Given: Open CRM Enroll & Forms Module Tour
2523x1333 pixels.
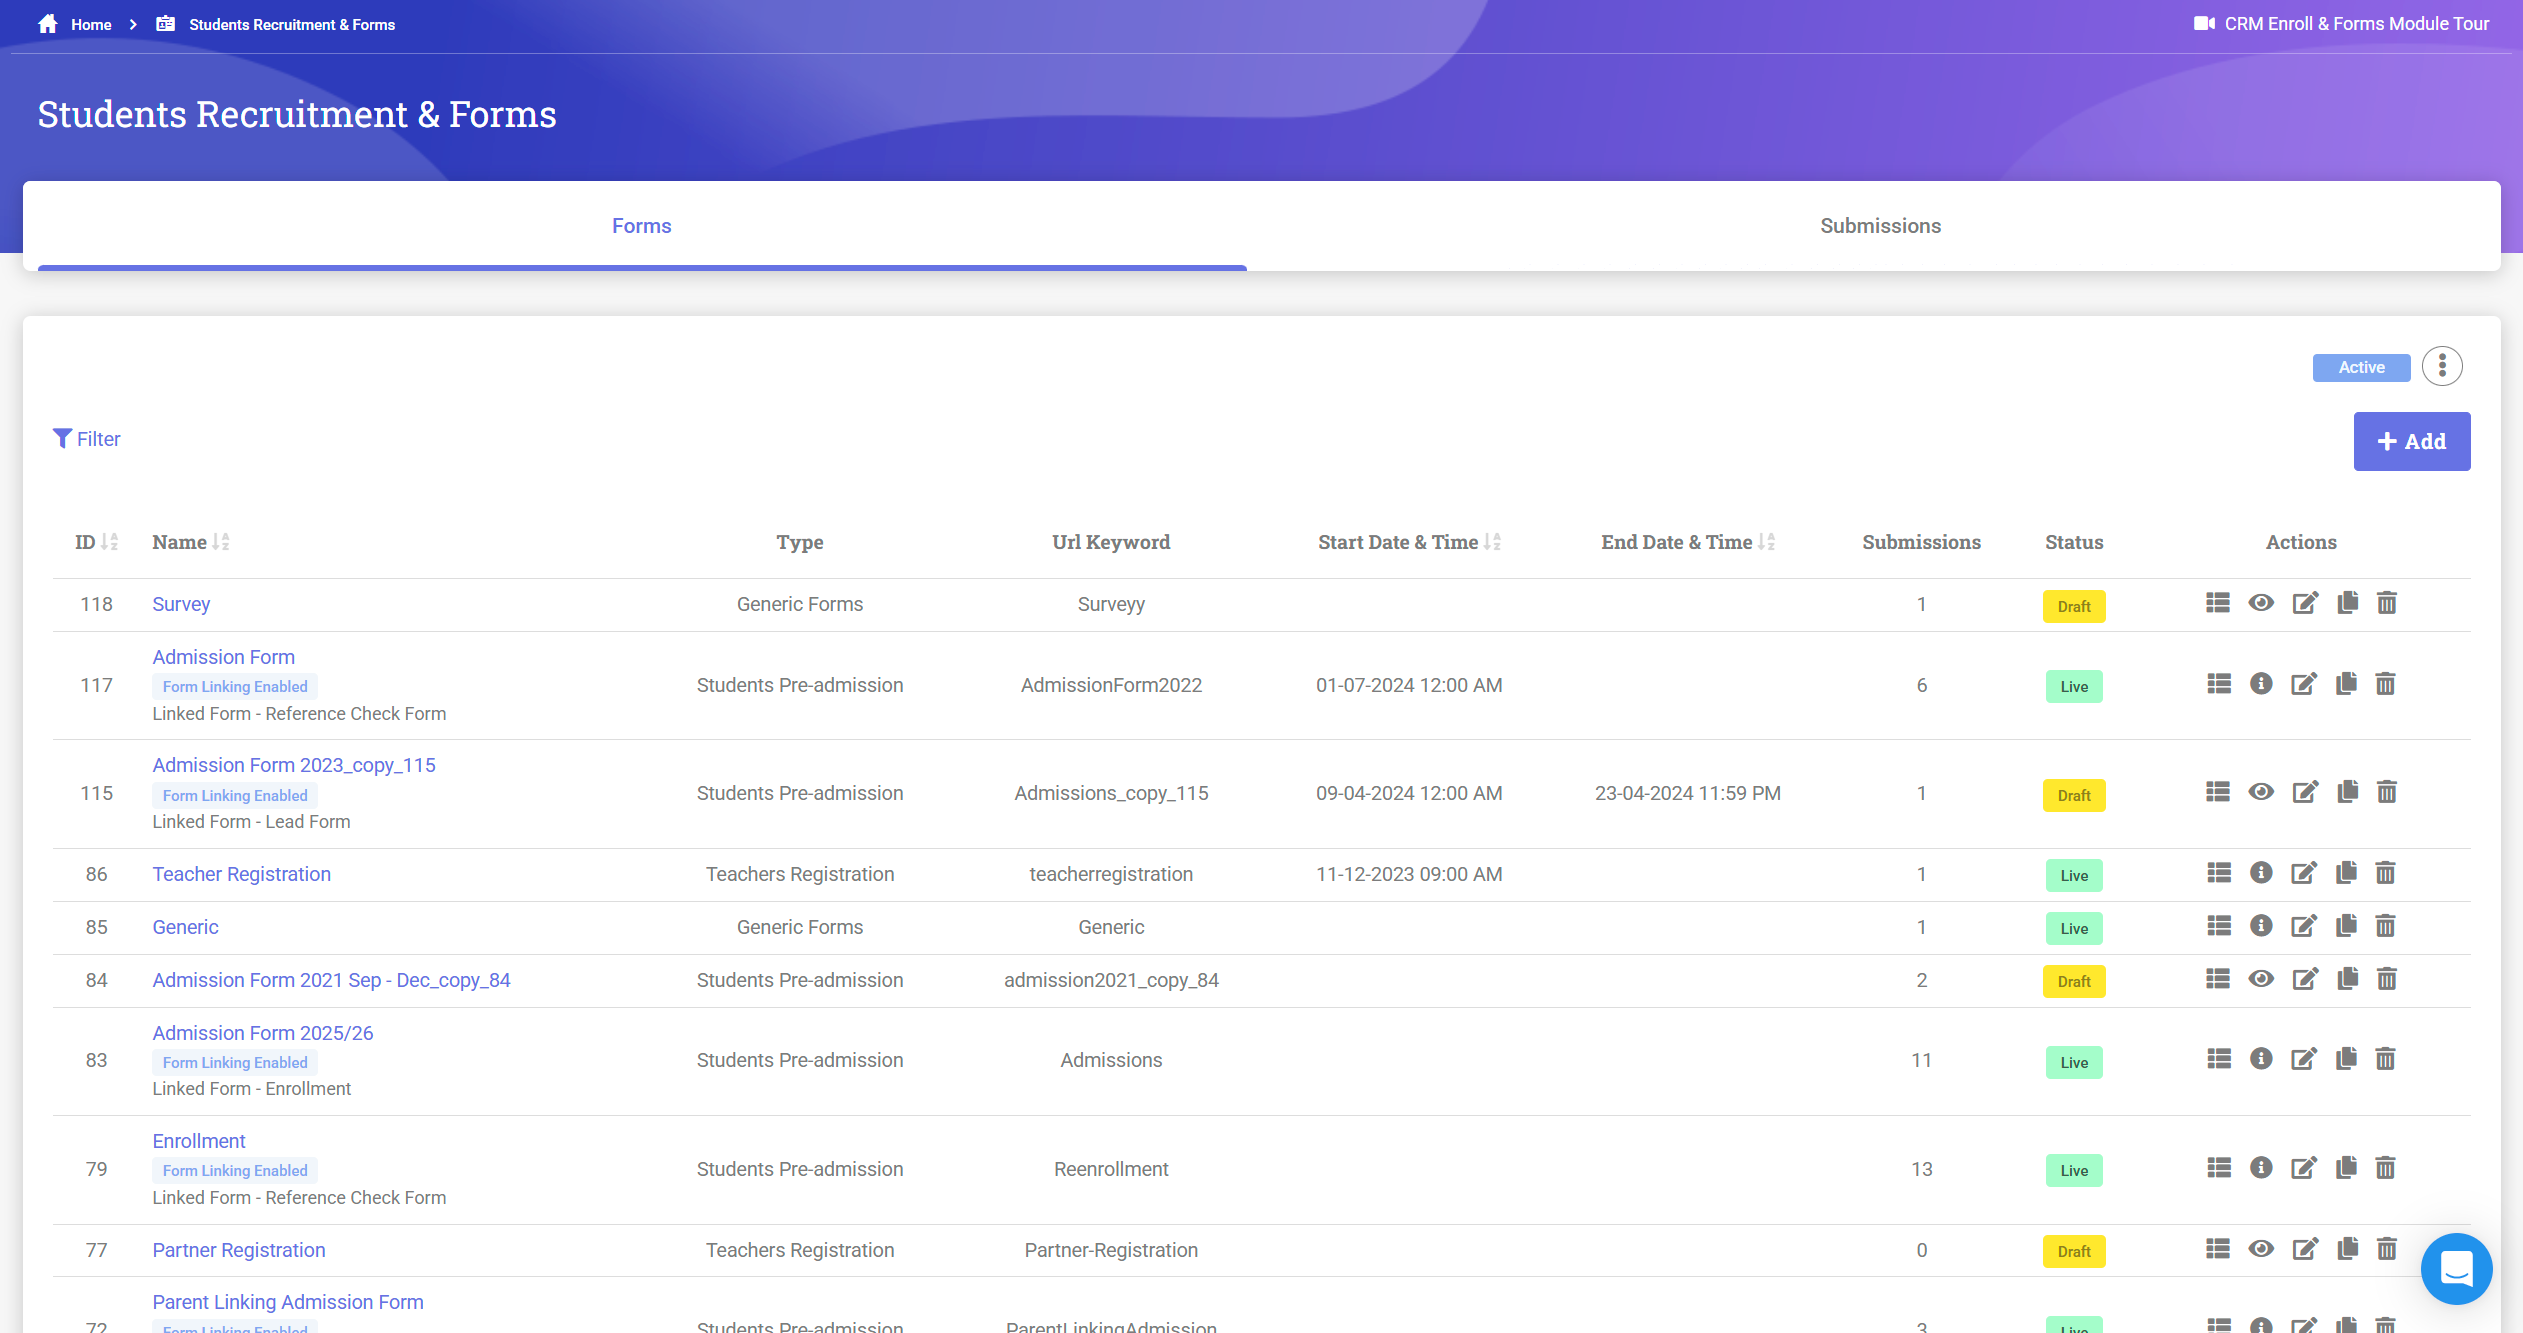Looking at the screenshot, I should click(2340, 24).
